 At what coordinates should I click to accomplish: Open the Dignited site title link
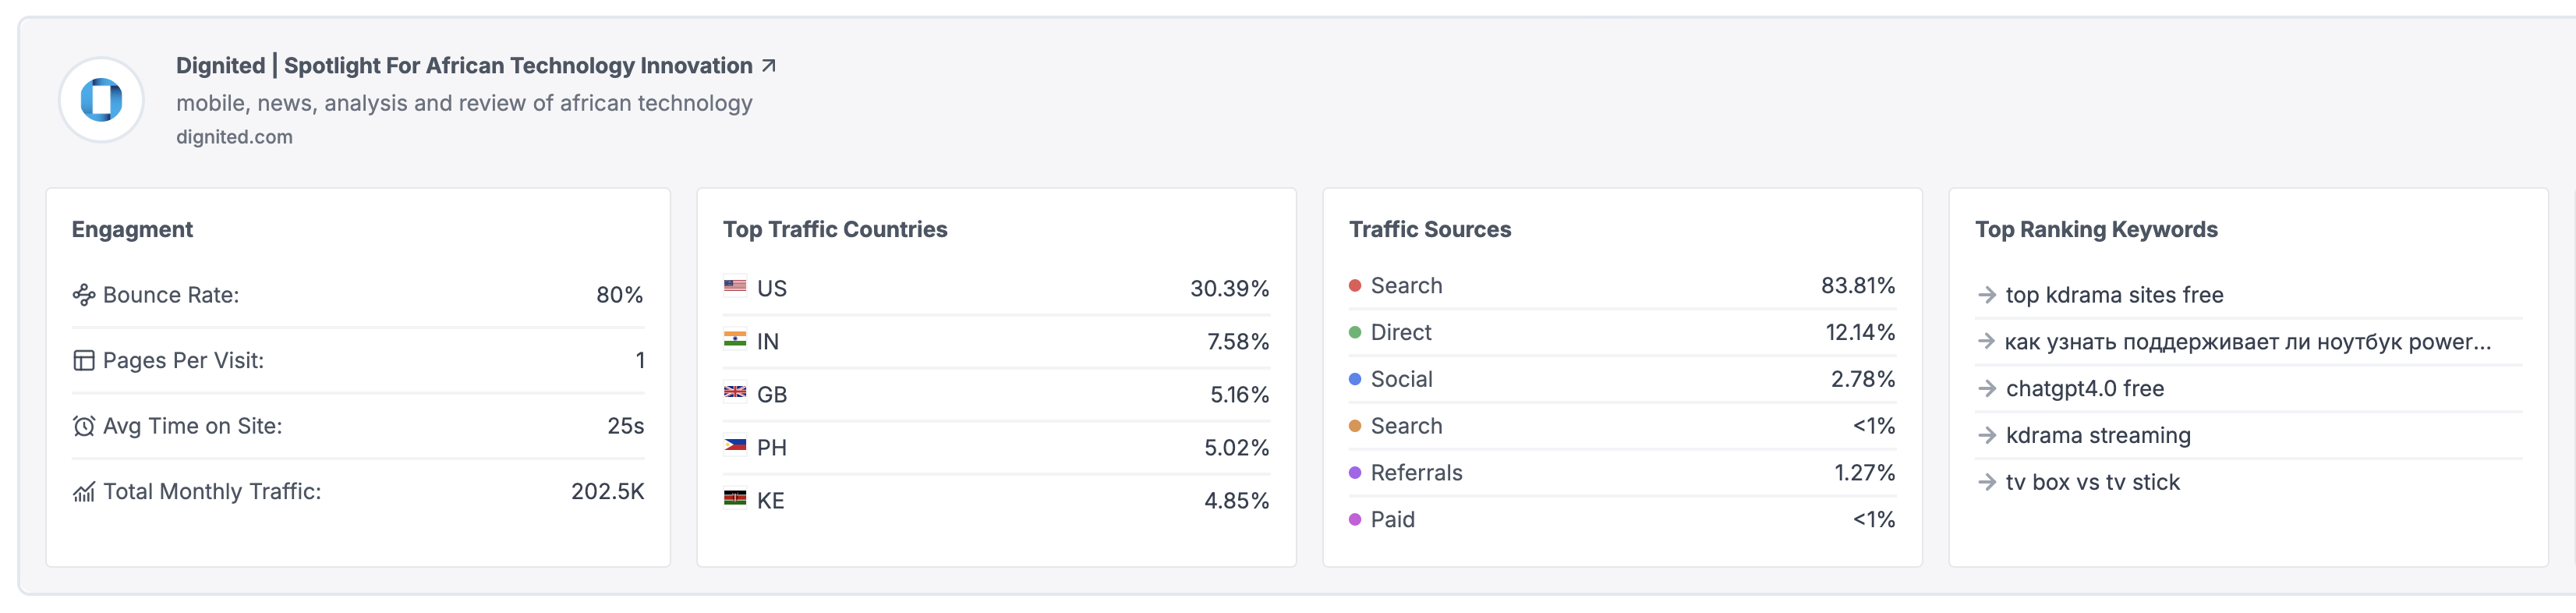coord(464,66)
